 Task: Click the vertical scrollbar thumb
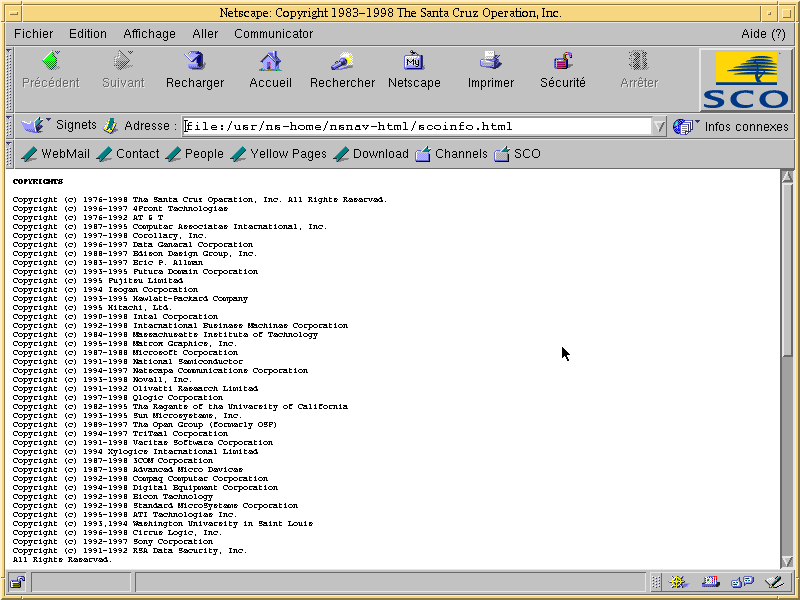point(787,270)
